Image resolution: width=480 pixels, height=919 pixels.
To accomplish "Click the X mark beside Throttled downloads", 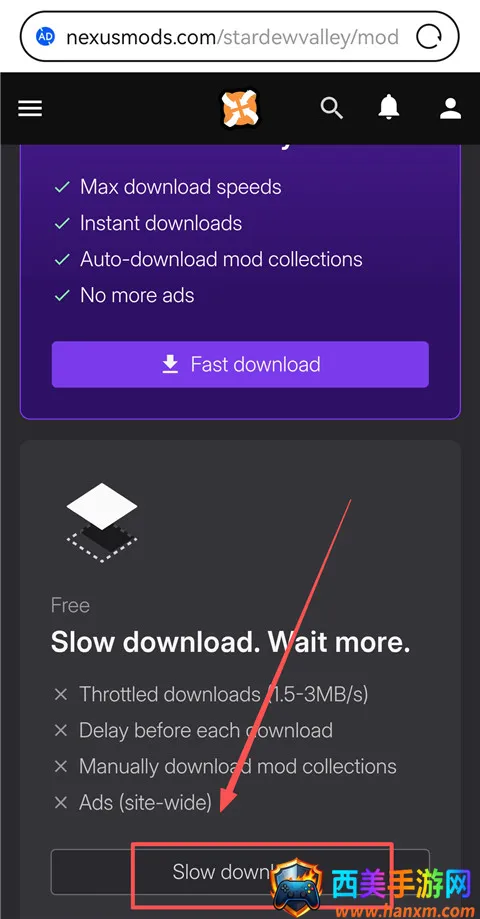I will (61, 695).
